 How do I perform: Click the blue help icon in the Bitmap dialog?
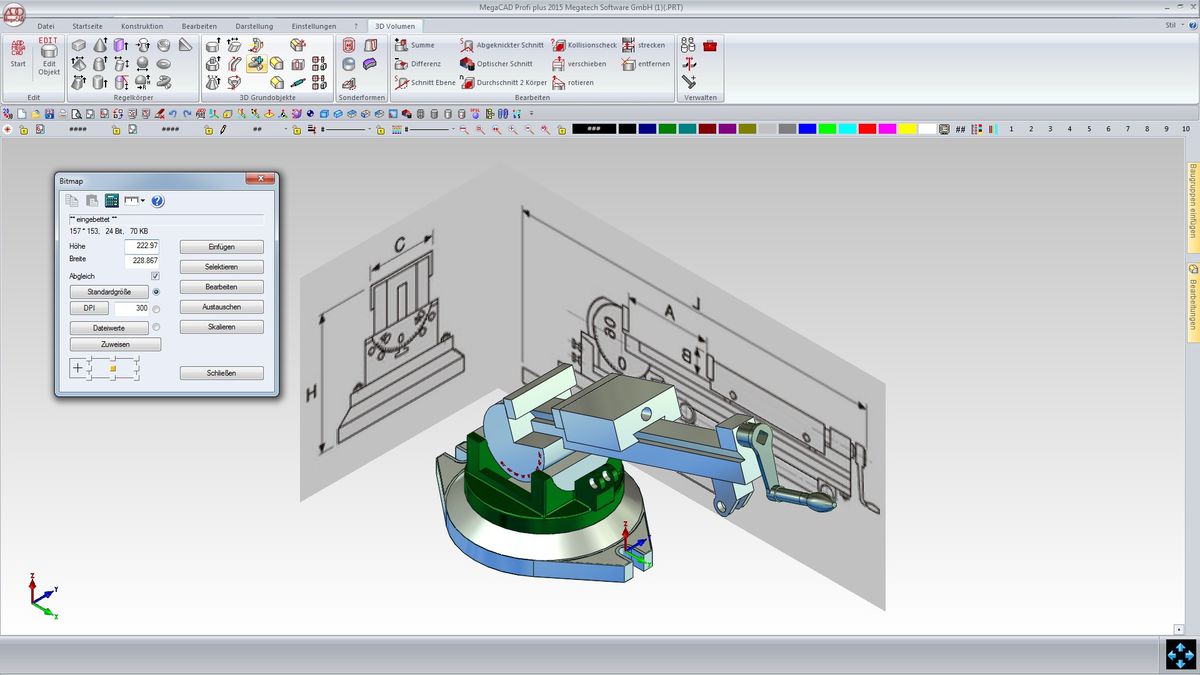point(158,201)
